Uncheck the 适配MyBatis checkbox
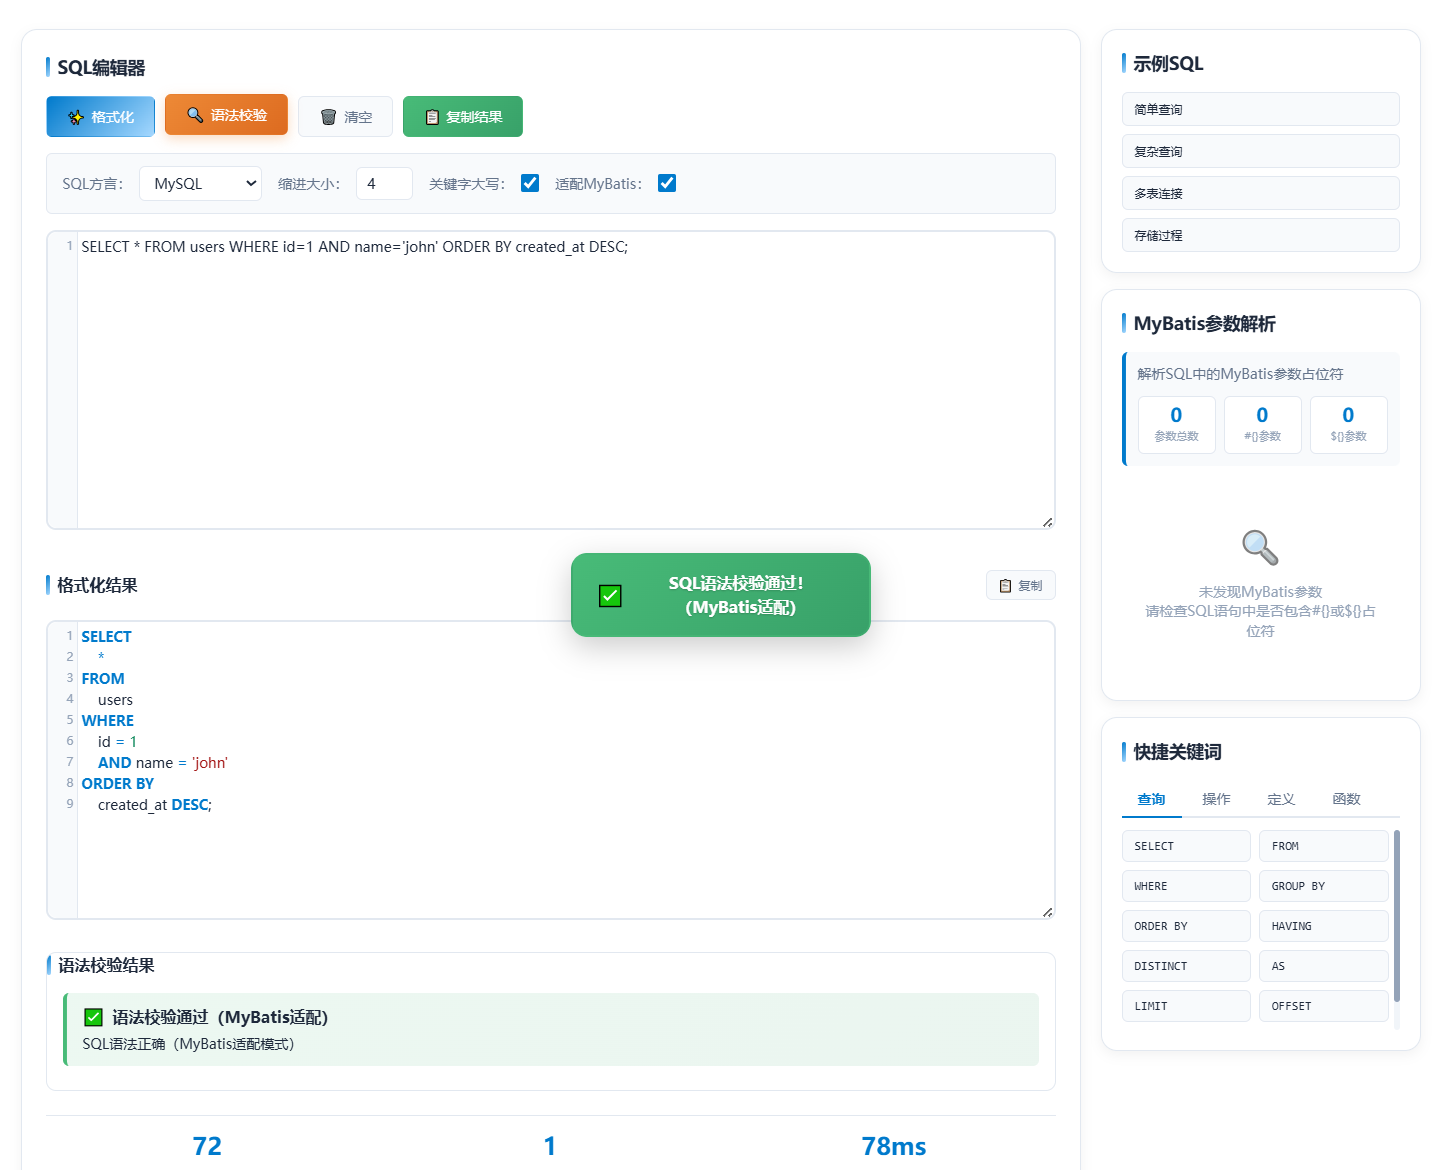Viewport: 1439px width, 1170px height. point(667,183)
